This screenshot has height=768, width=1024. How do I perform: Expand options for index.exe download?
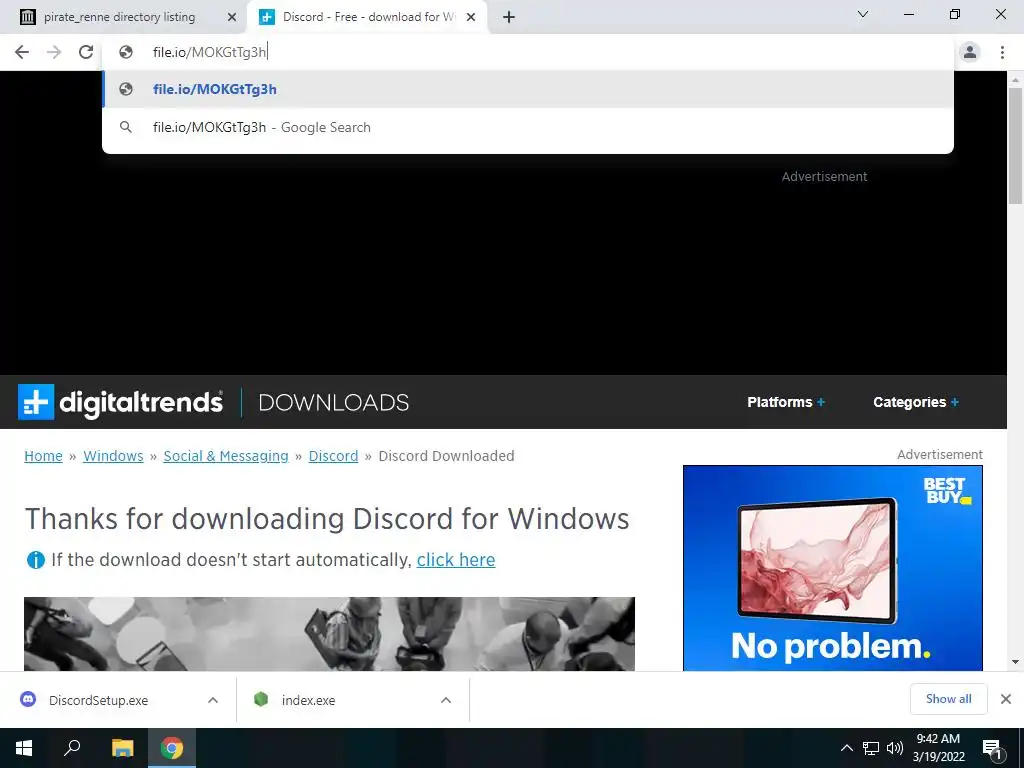point(446,700)
